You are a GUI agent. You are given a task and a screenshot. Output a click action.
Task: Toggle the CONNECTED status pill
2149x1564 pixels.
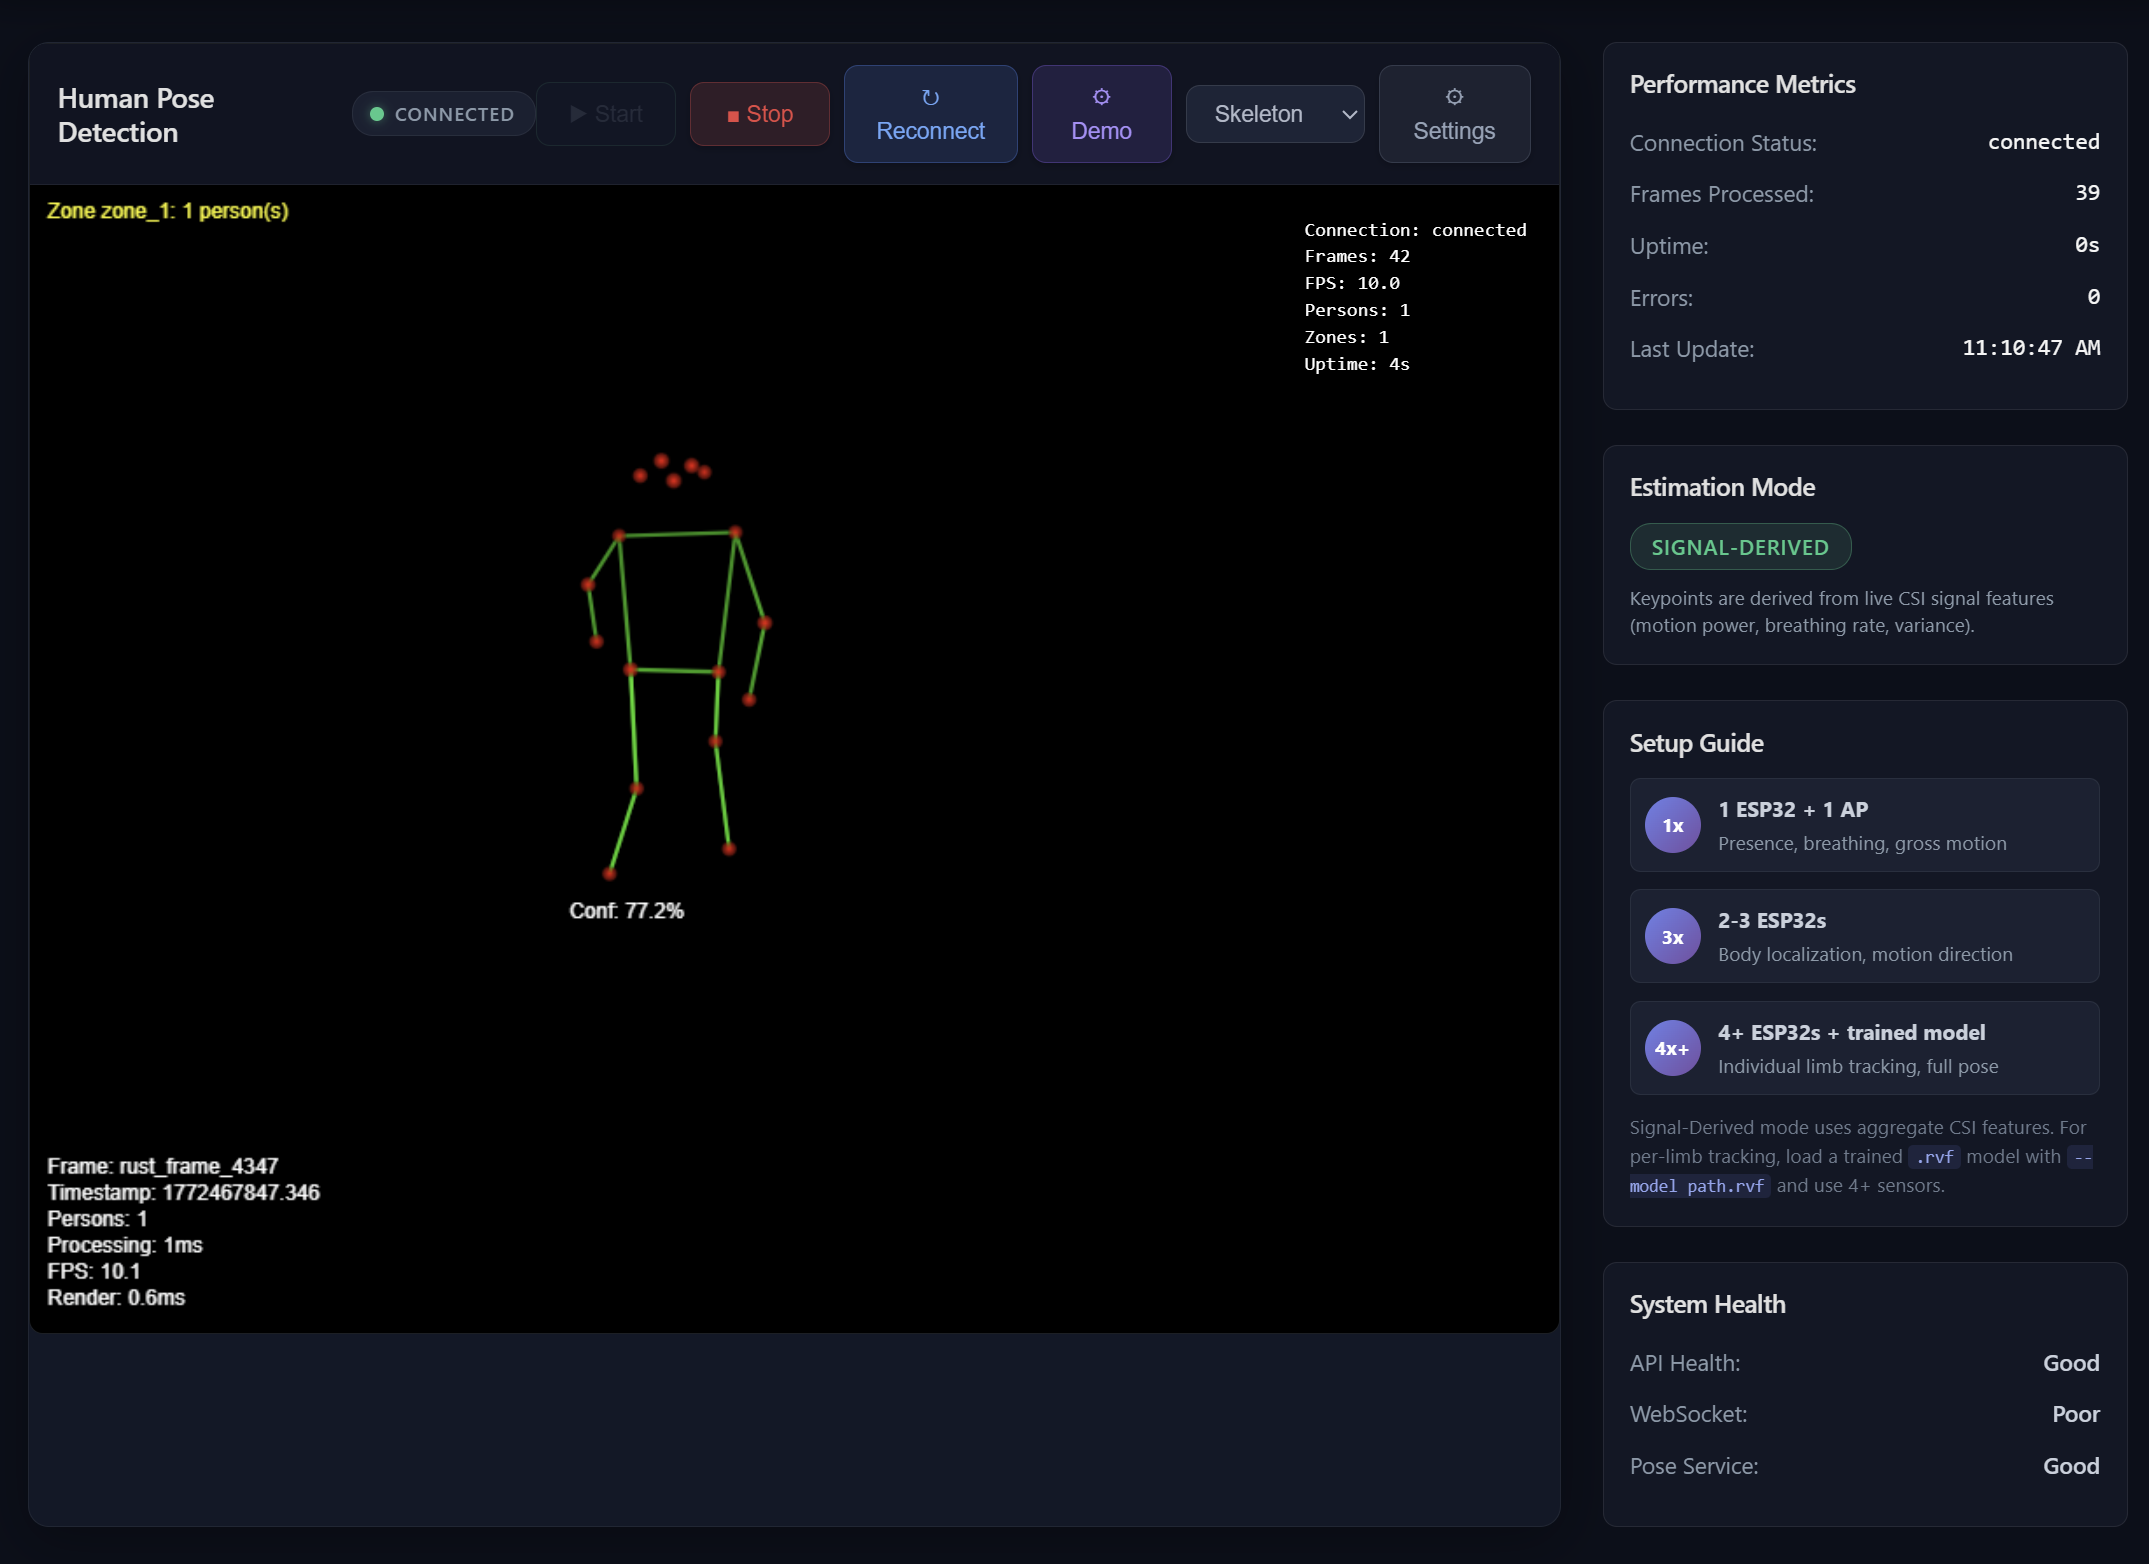point(442,113)
